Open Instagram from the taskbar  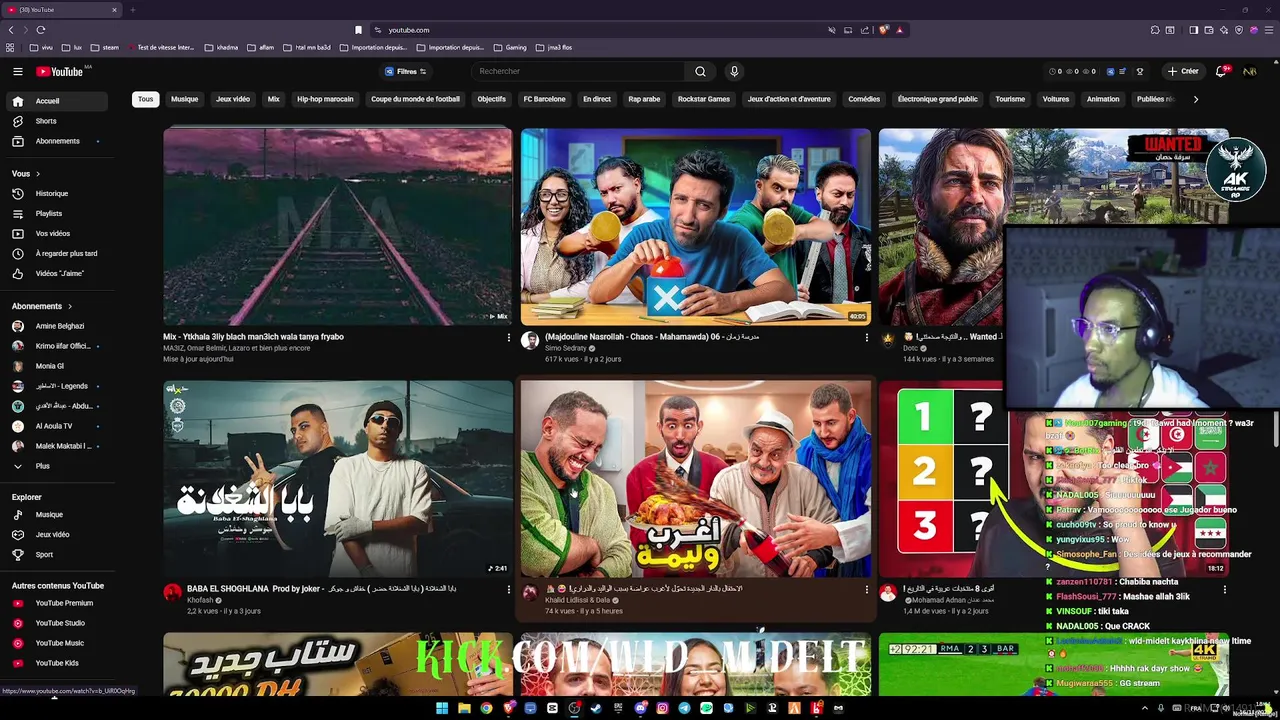click(x=662, y=708)
